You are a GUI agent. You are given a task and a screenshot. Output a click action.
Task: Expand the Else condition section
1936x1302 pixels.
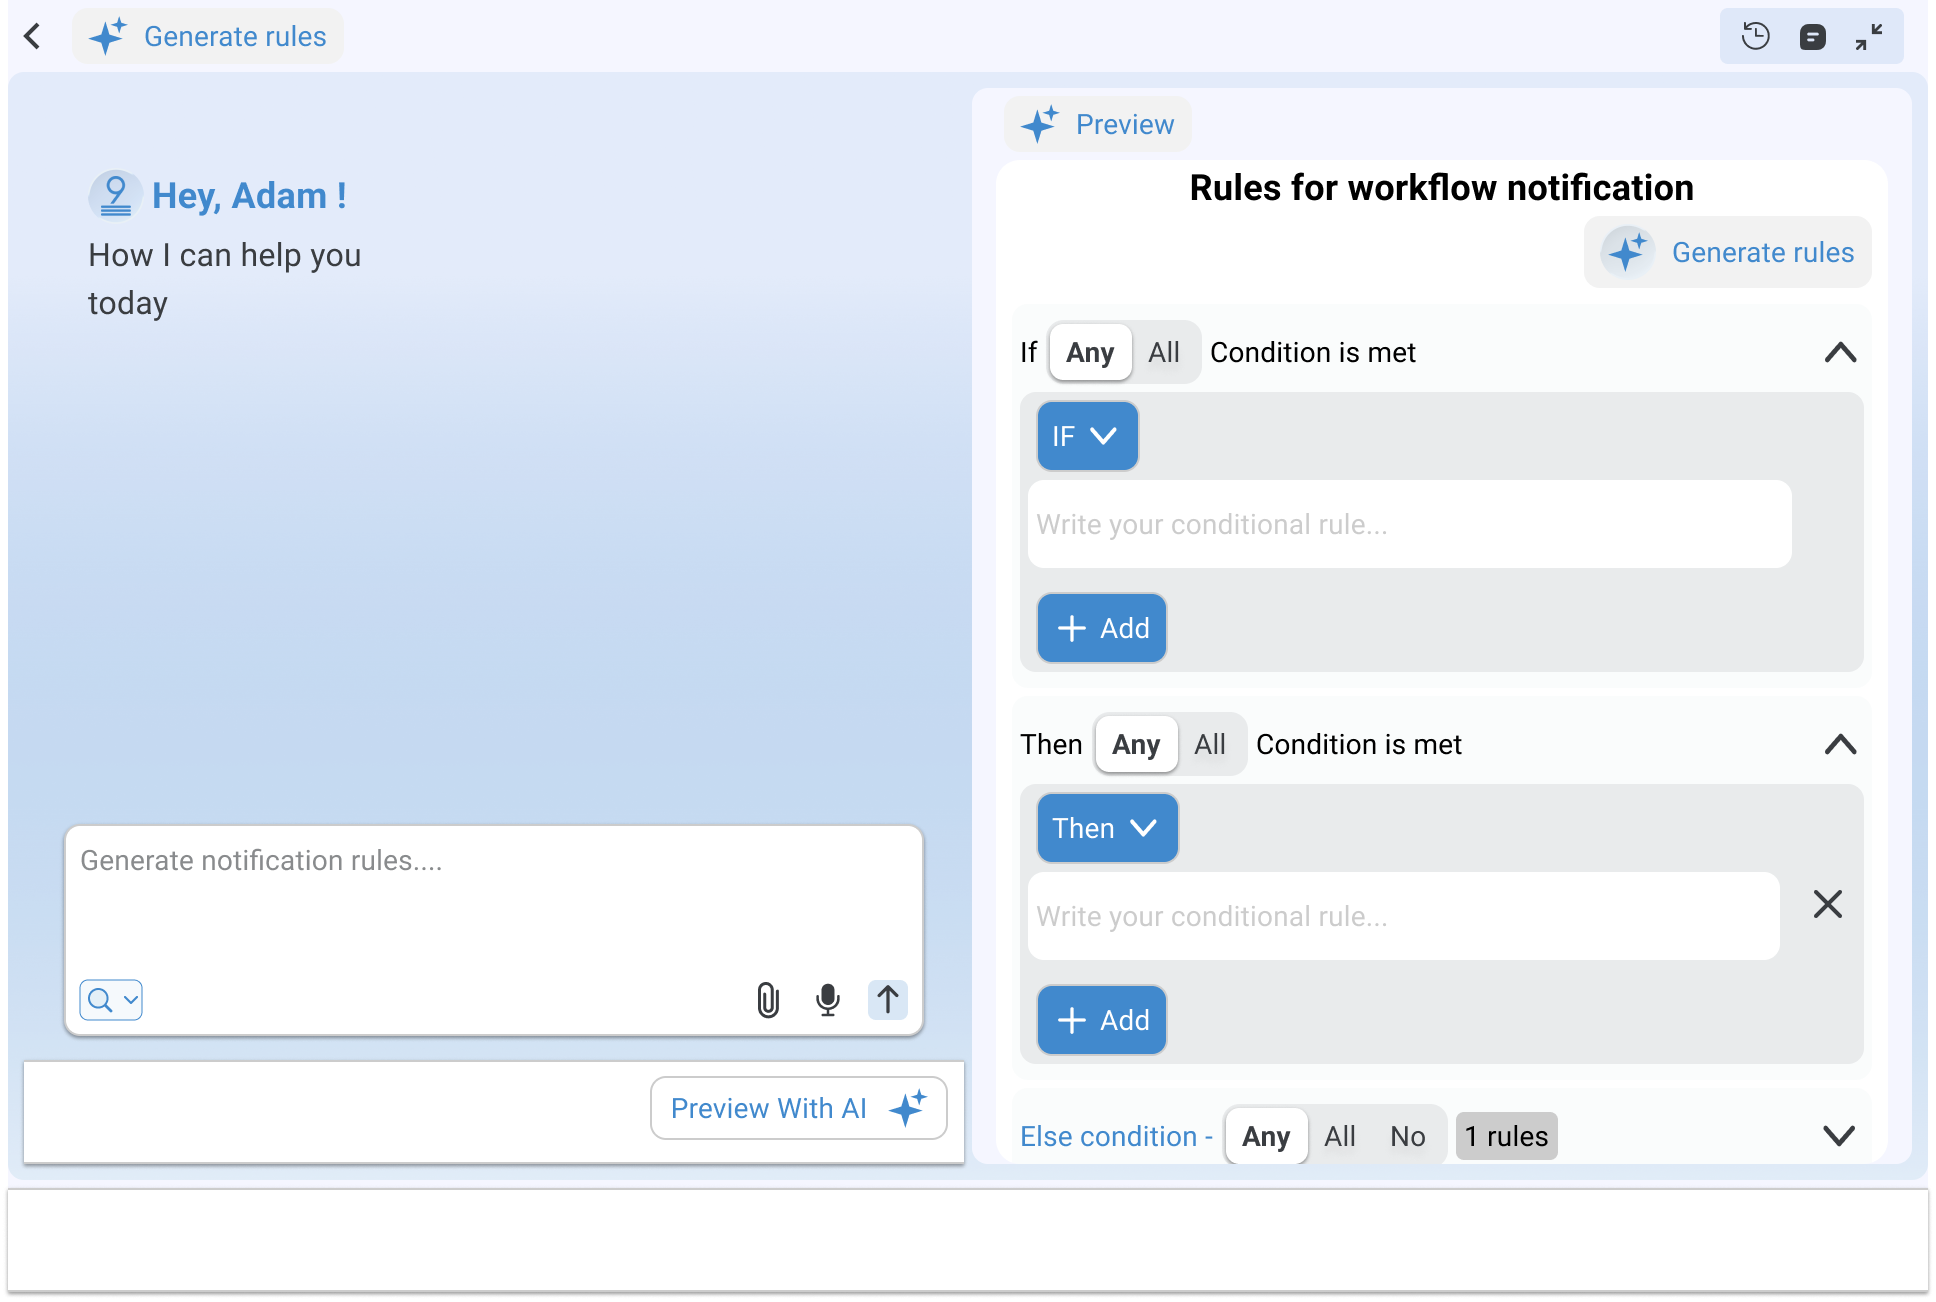(x=1838, y=1136)
